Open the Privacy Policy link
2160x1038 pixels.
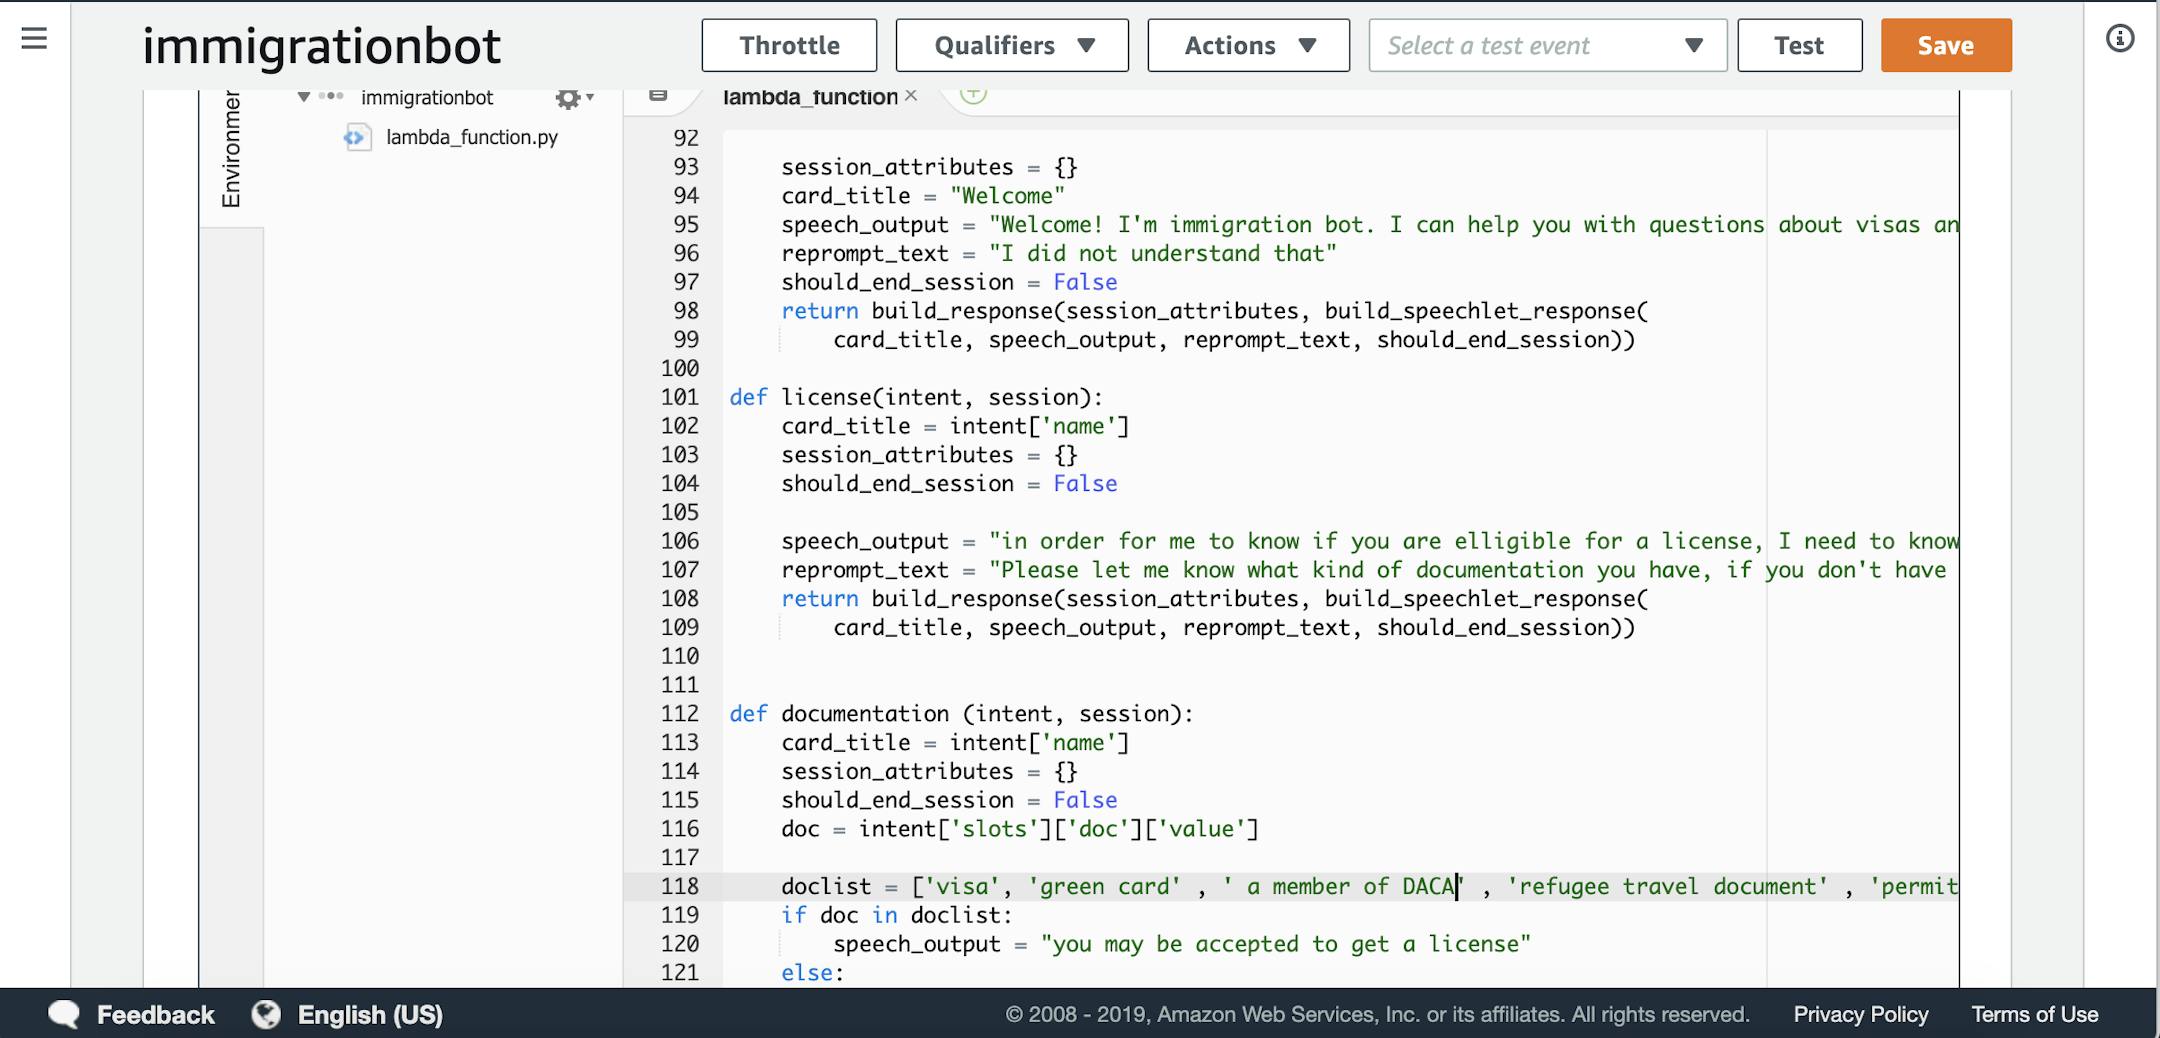(x=1860, y=1014)
